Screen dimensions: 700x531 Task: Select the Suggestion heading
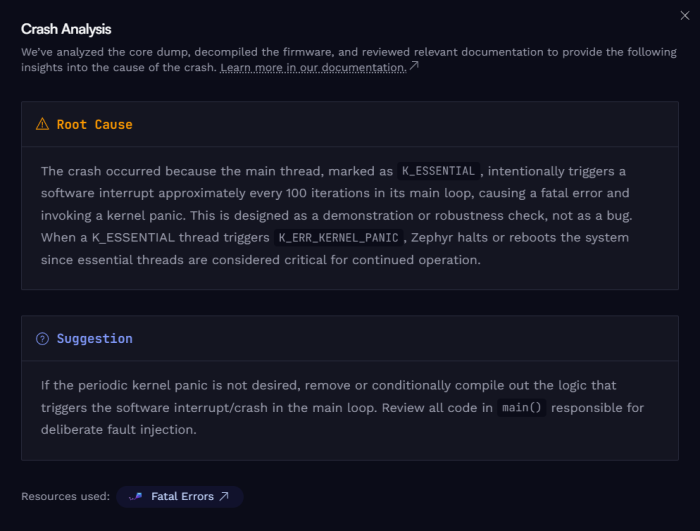(x=95, y=339)
